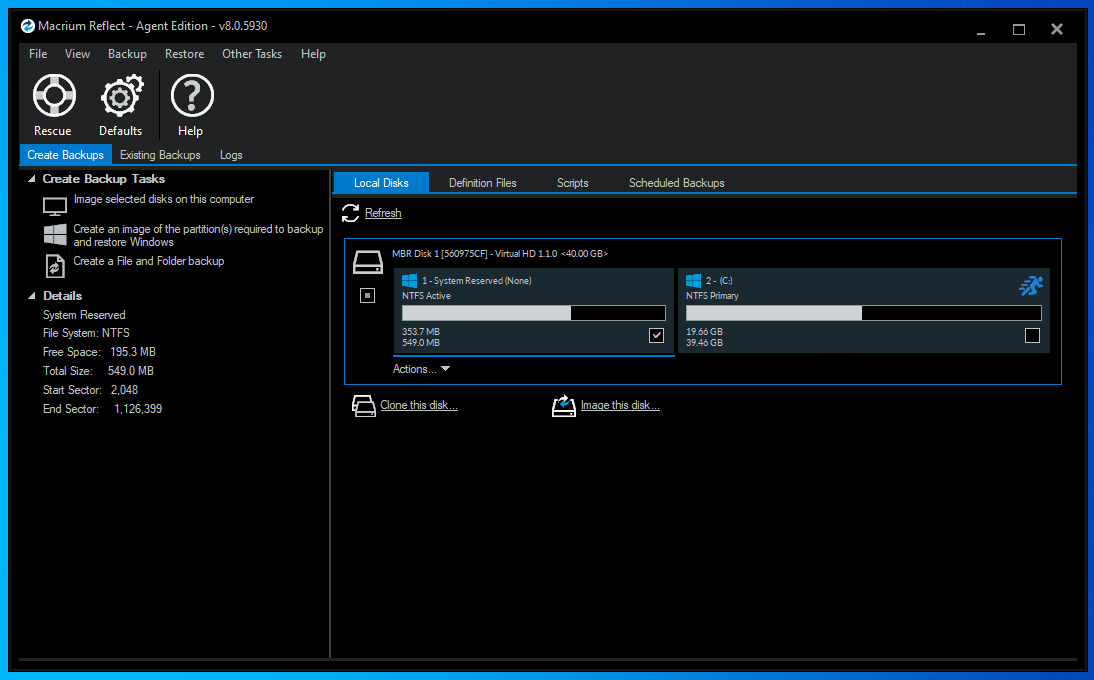Click the C: partition usage bar

(863, 313)
